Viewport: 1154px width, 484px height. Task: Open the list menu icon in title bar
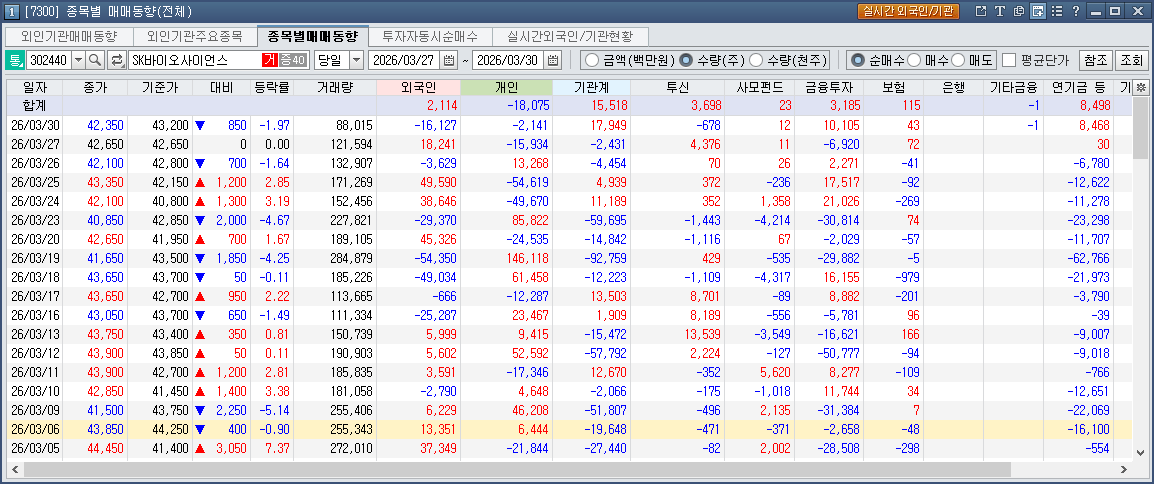pyautogui.click(x=1057, y=11)
